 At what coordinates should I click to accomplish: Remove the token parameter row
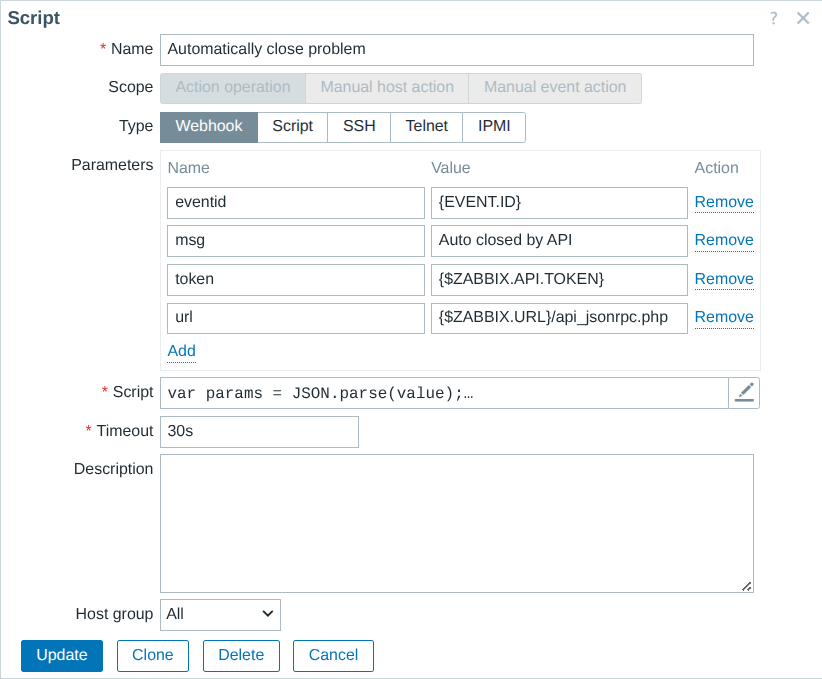(x=724, y=279)
